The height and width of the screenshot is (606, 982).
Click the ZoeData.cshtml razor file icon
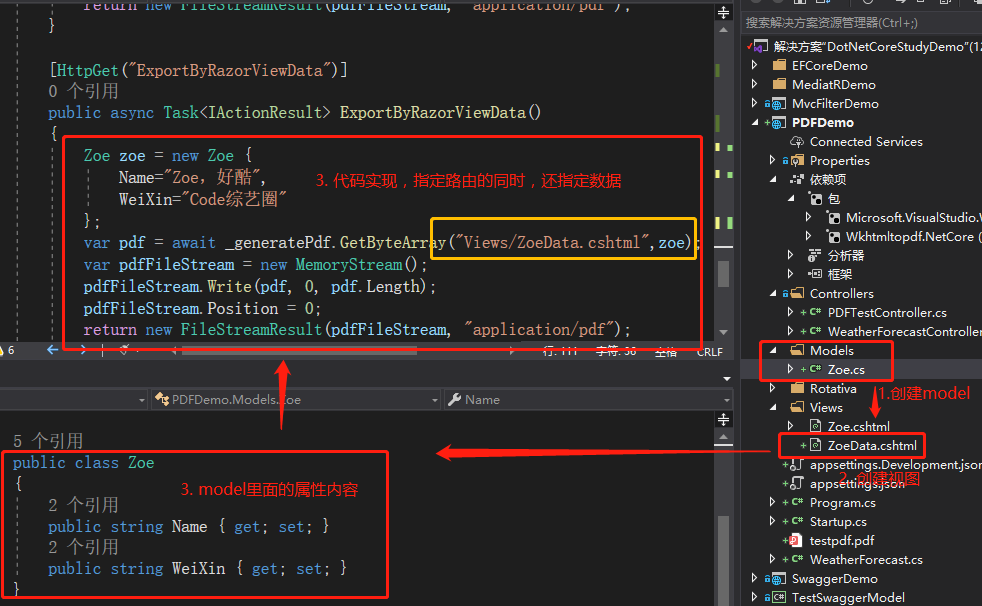tap(815, 445)
